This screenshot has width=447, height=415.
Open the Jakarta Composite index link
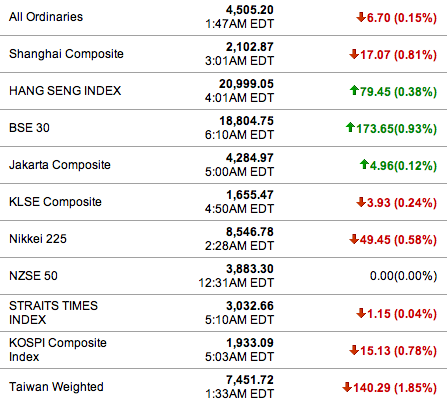[x=60, y=165]
